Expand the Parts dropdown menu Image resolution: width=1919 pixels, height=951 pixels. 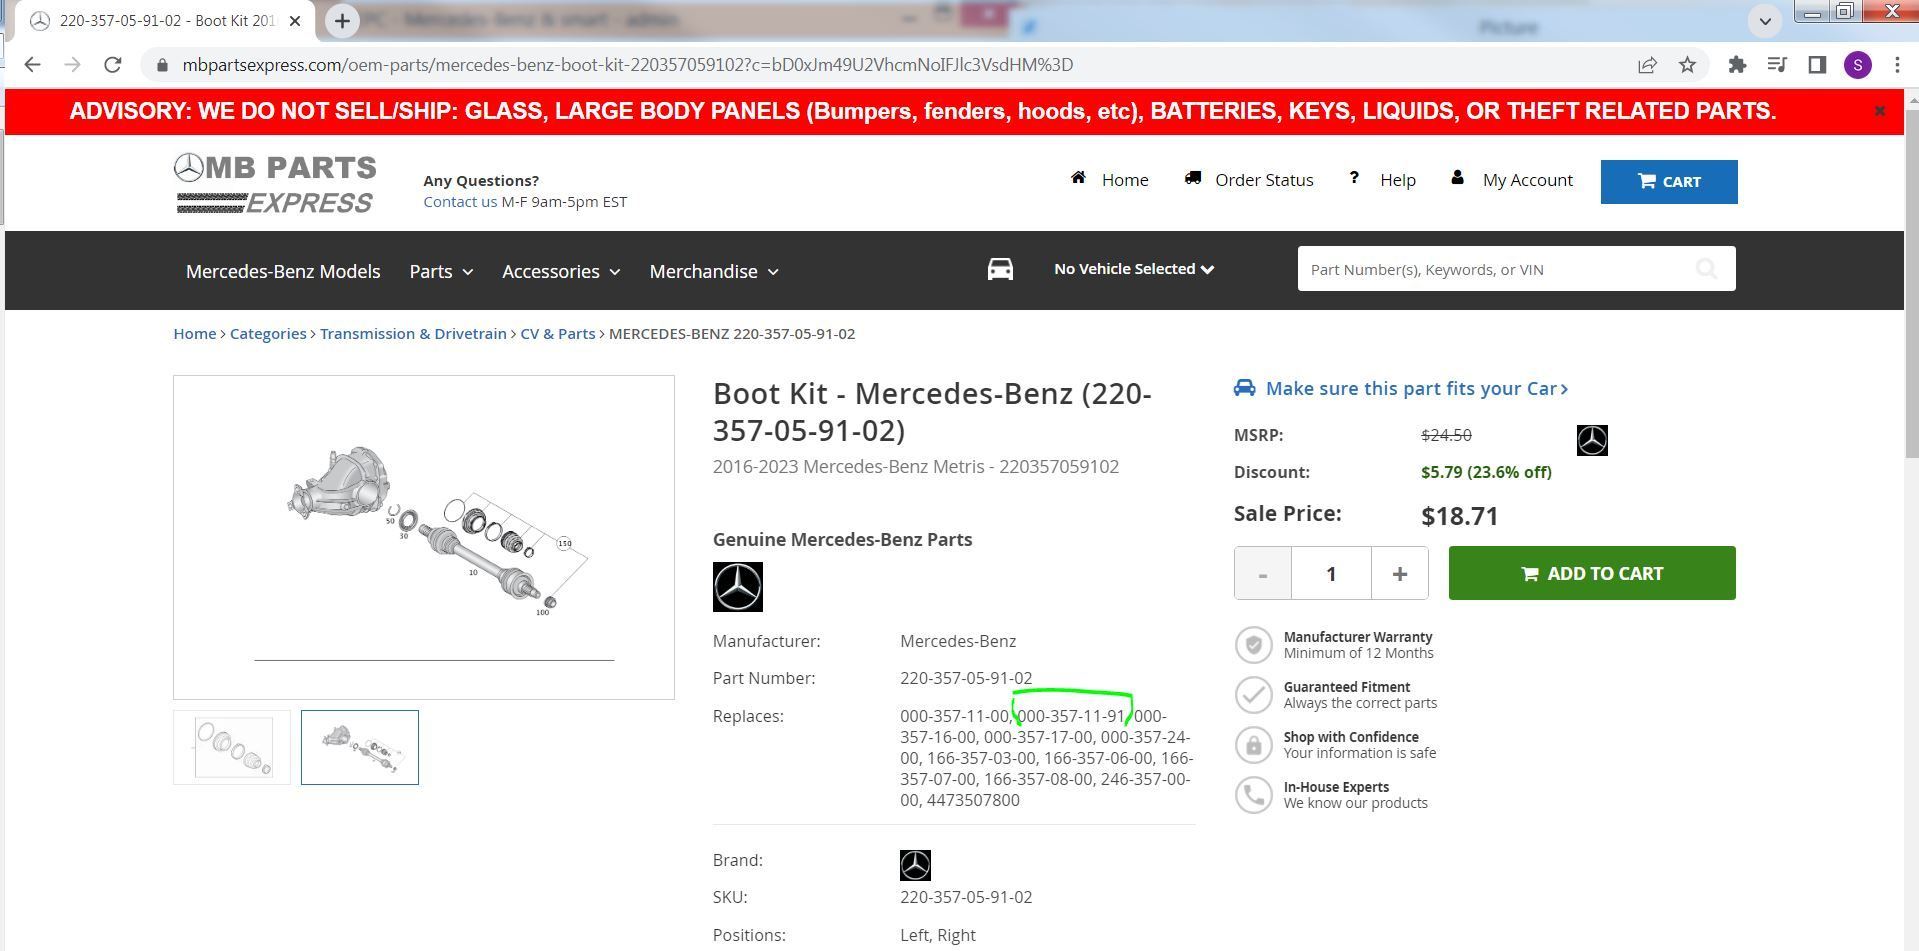click(x=441, y=272)
